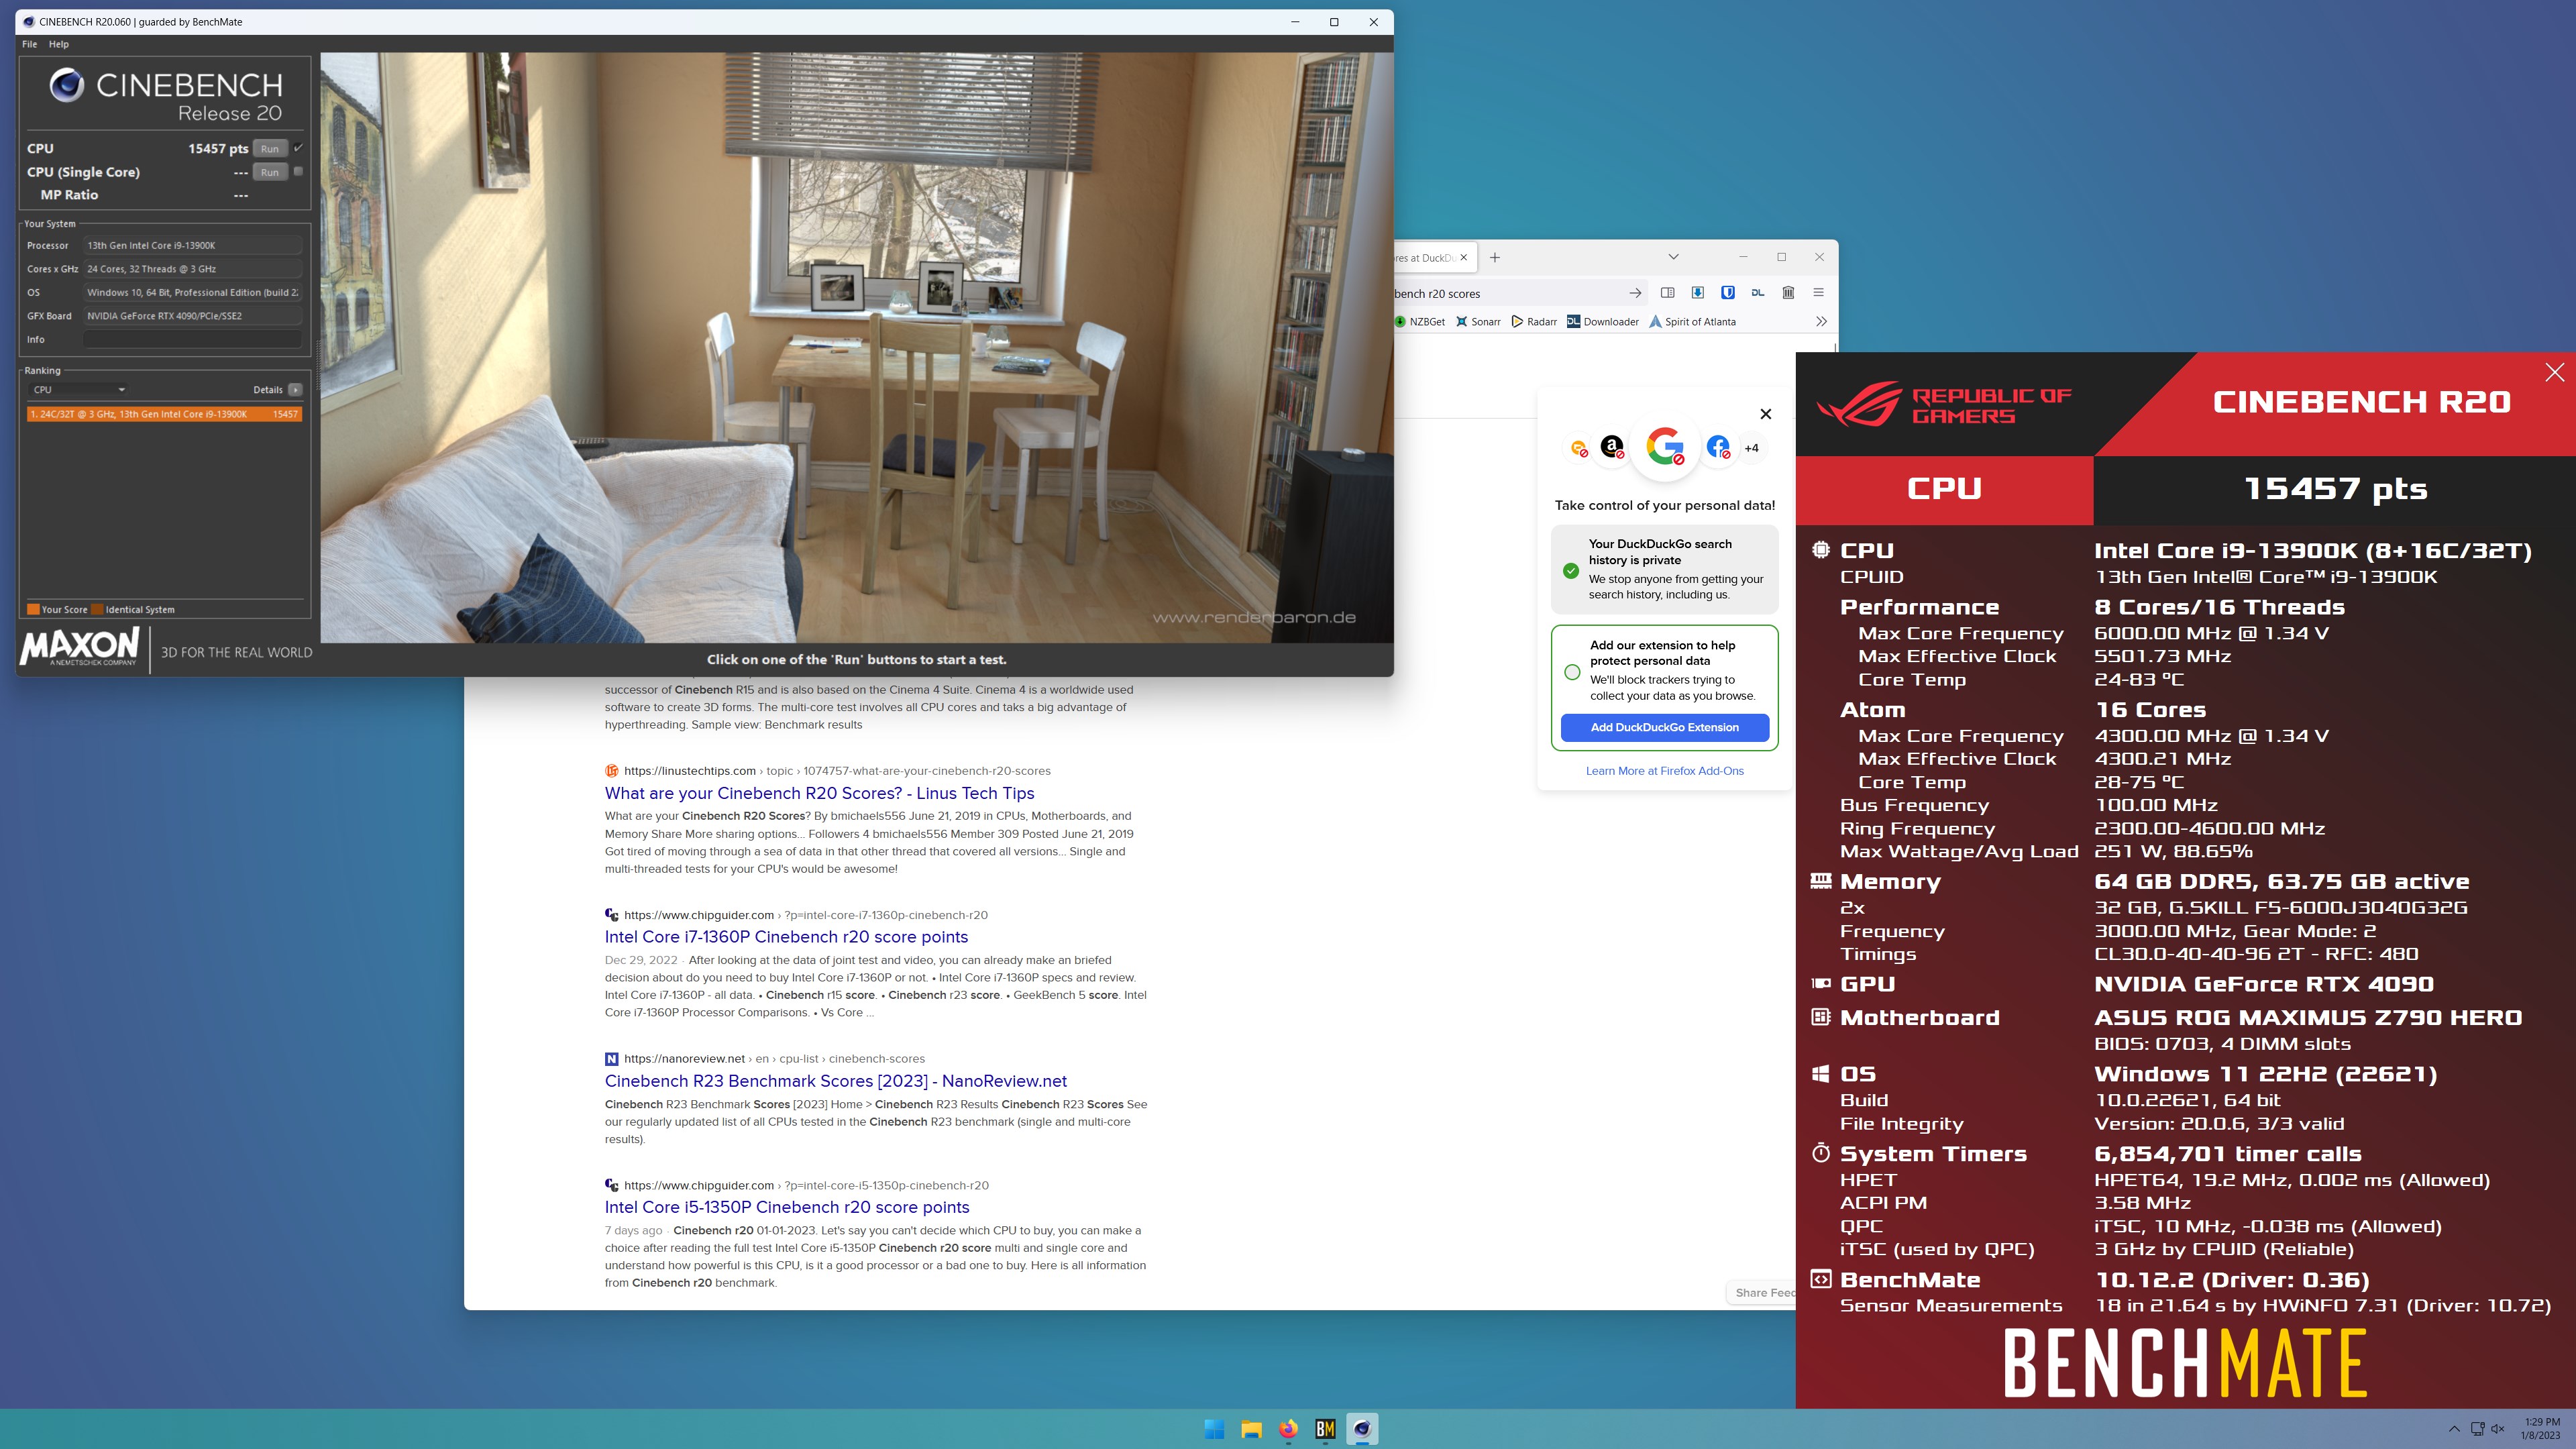Viewport: 2576px width, 1449px height.
Task: Click the Cinebench logo icon
Action: click(x=67, y=85)
